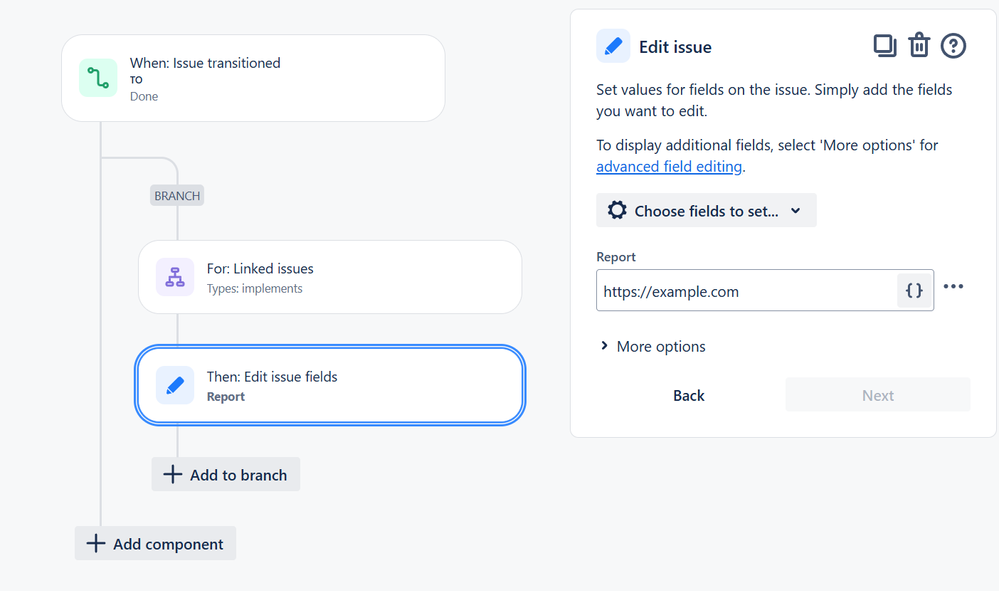Click the Add component button
This screenshot has width=999, height=591.
155,543
